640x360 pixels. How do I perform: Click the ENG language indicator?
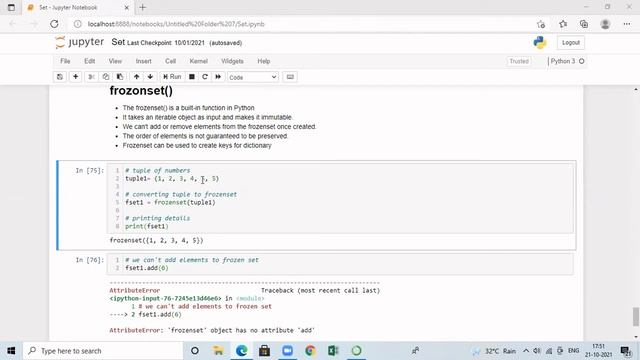click(573, 351)
